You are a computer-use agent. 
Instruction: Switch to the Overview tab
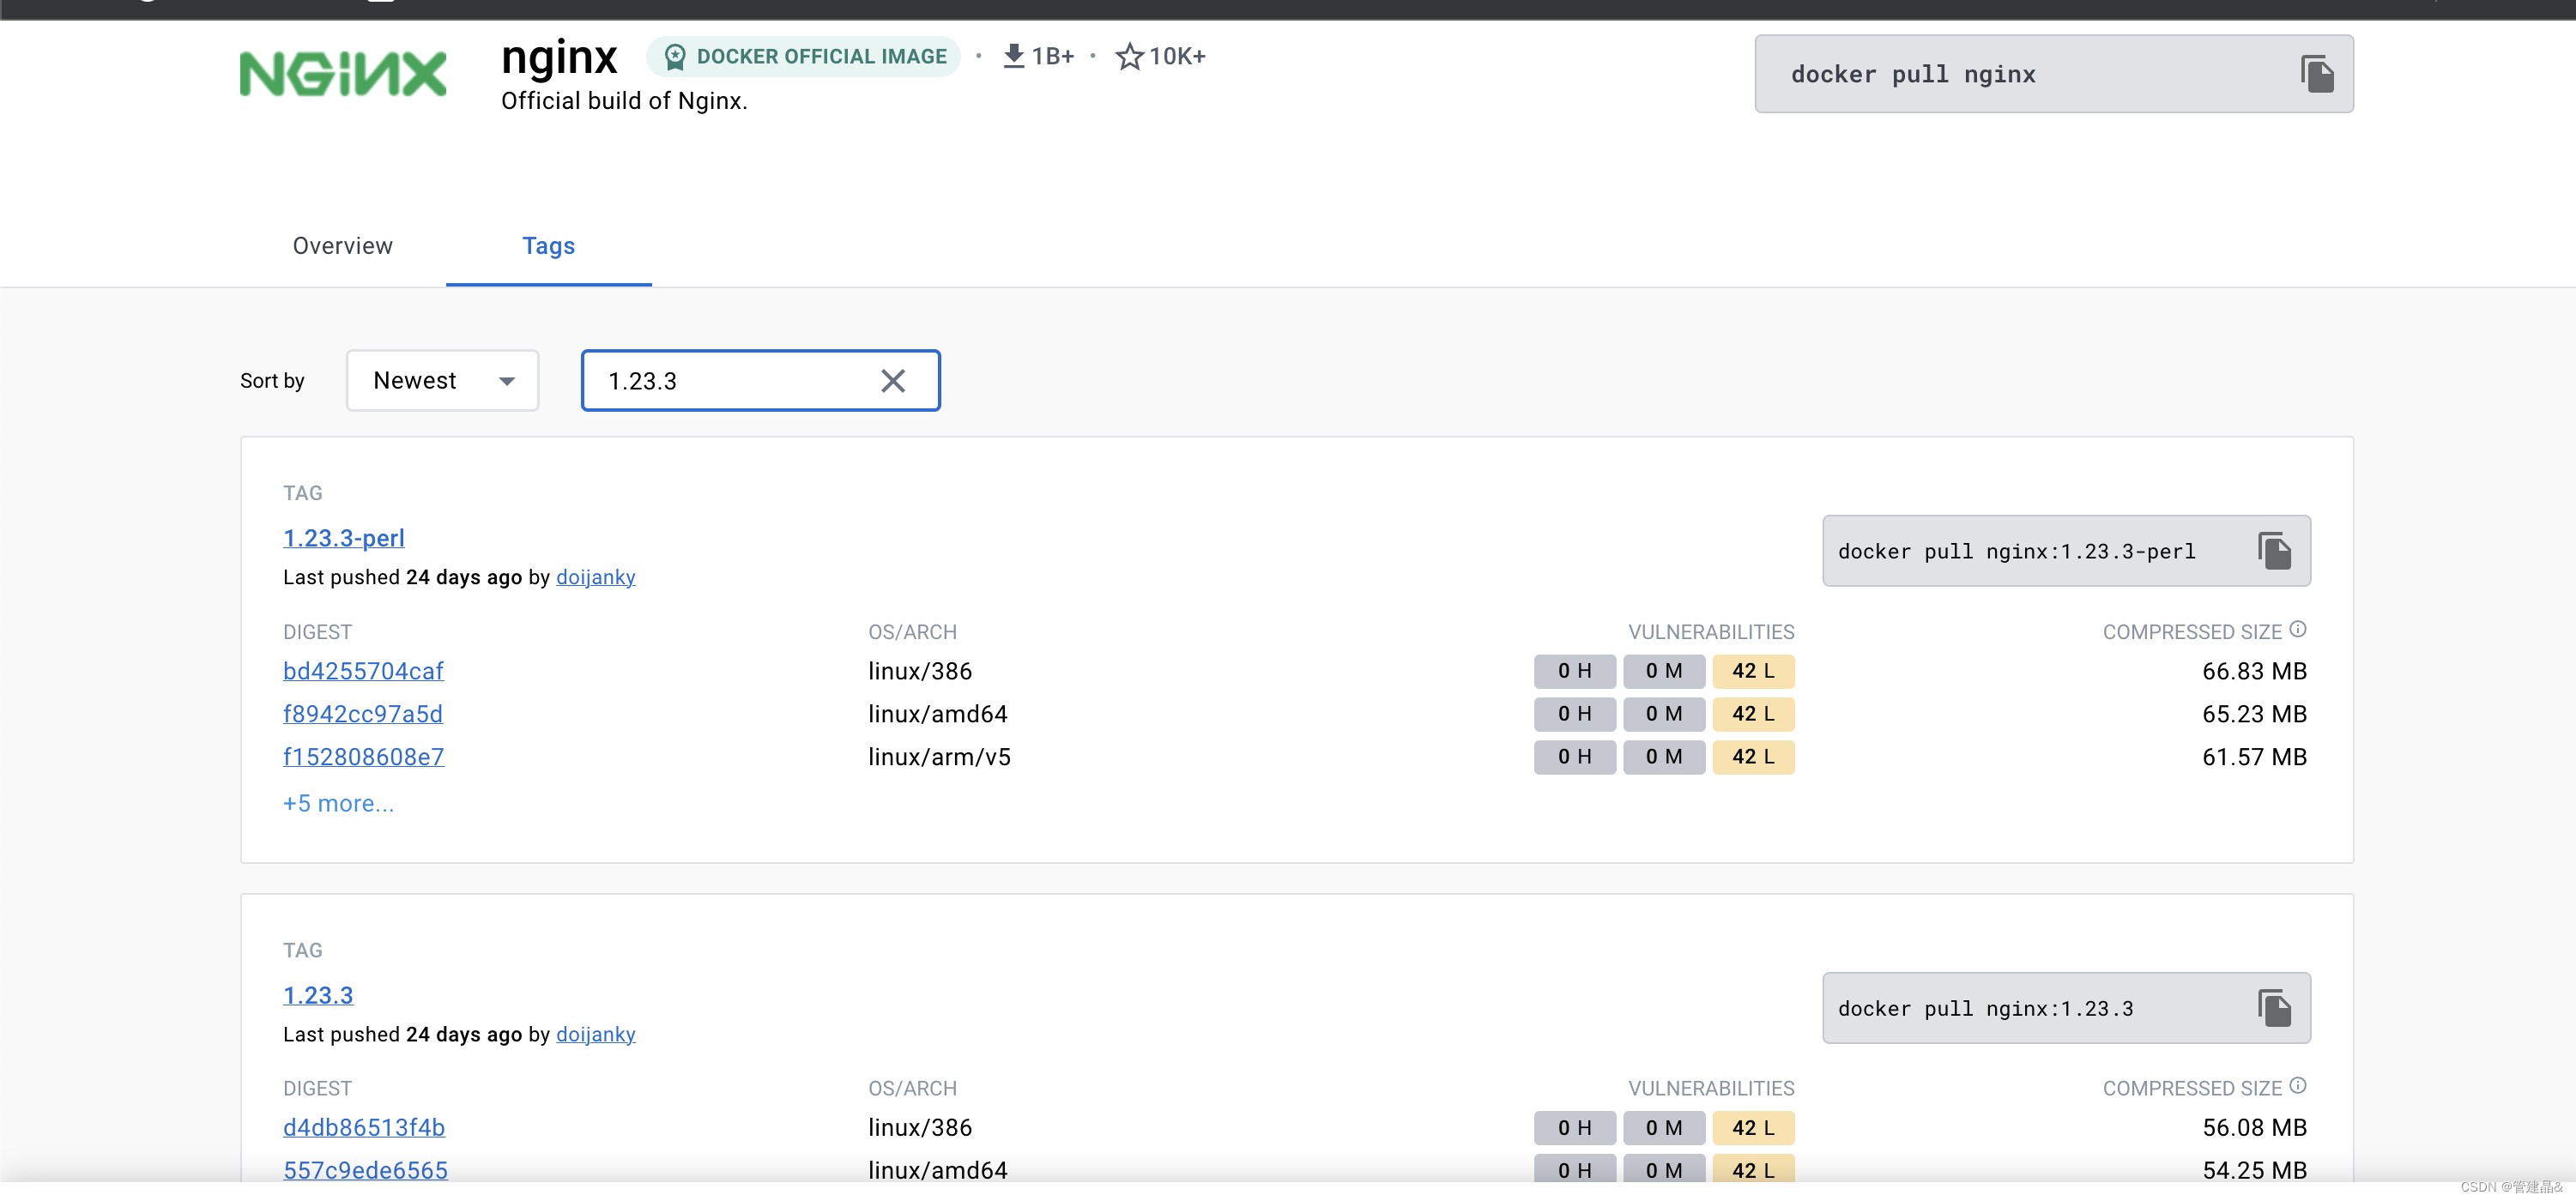342,246
